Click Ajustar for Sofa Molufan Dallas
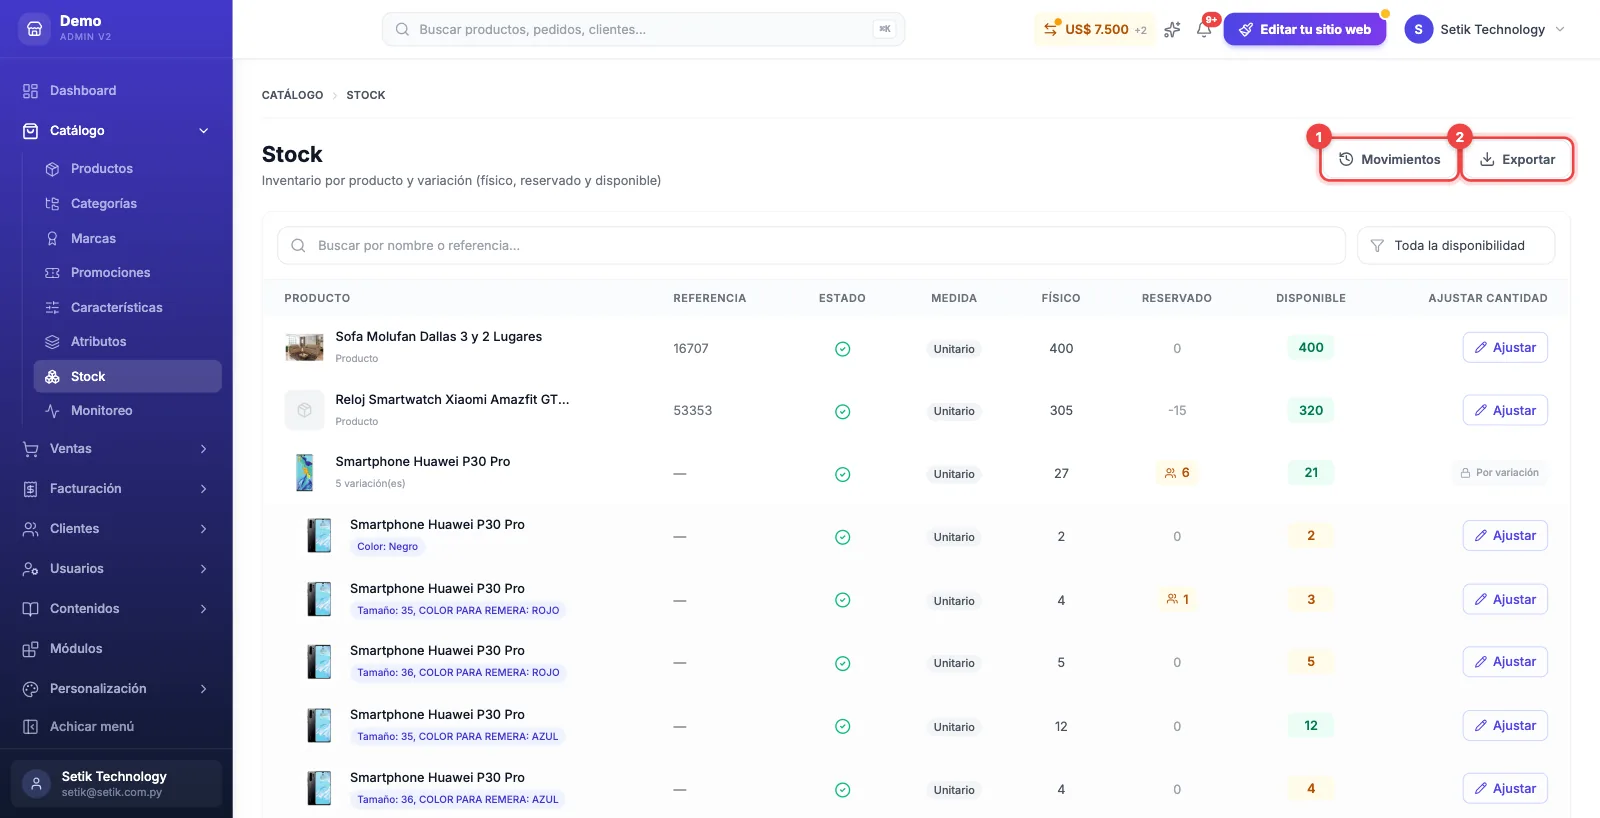Image resolution: width=1600 pixels, height=818 pixels. [1505, 347]
